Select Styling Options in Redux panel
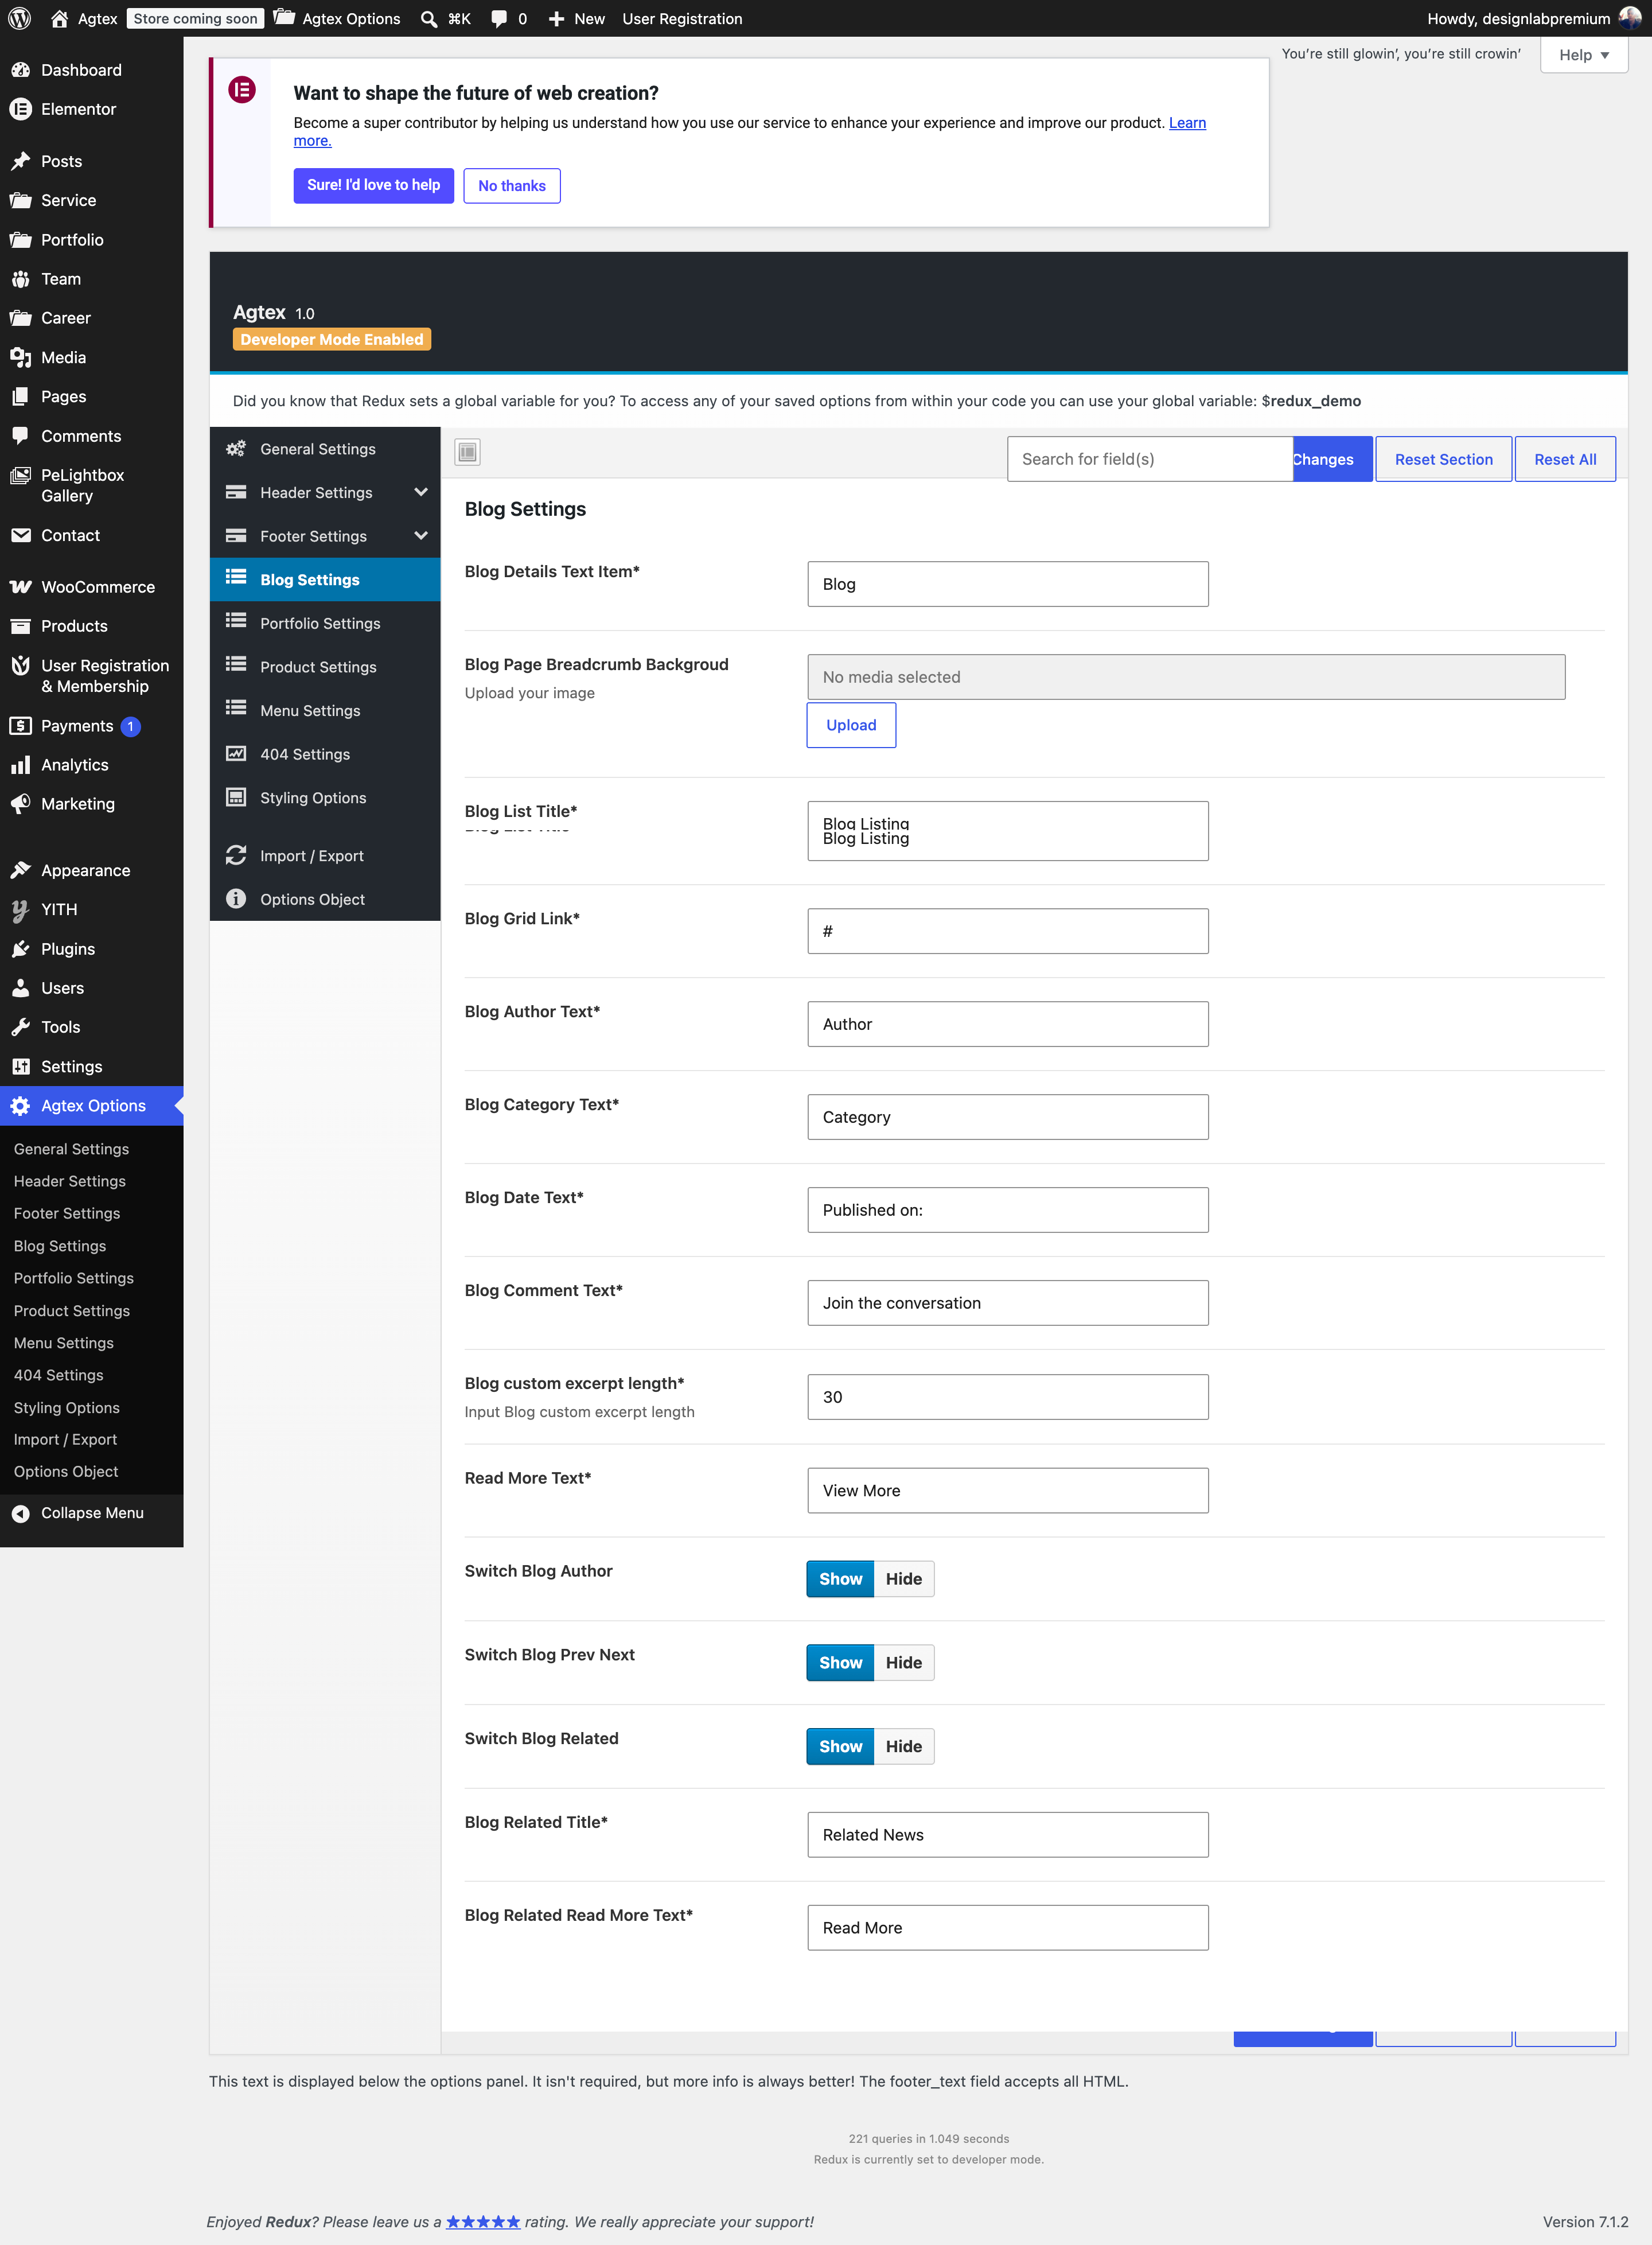1652x2245 pixels. 325,798
